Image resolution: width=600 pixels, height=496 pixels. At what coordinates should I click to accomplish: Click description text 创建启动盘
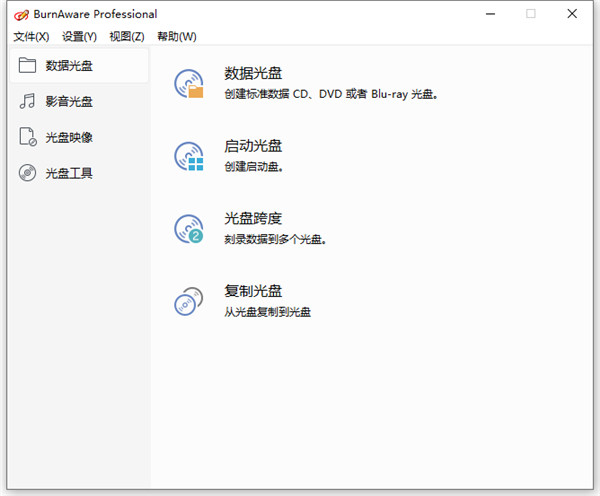pyautogui.click(x=253, y=167)
